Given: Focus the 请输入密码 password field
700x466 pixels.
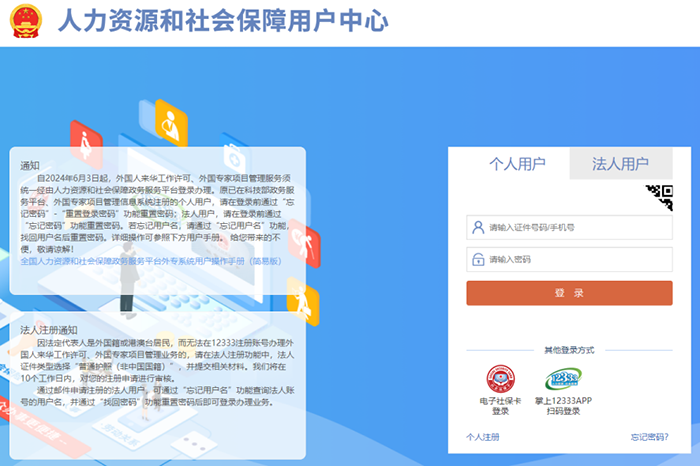Looking at the screenshot, I should pos(569,259).
